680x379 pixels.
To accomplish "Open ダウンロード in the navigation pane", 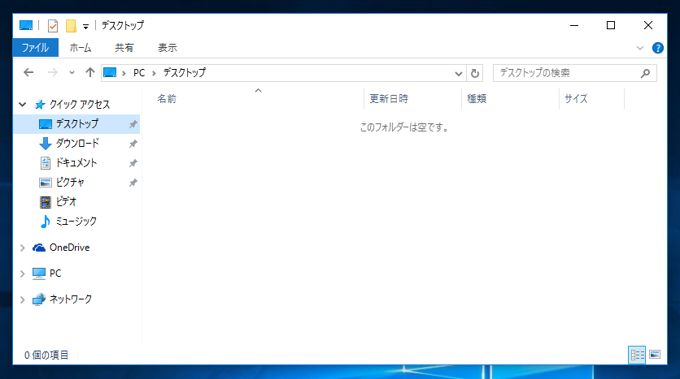I will 77,143.
